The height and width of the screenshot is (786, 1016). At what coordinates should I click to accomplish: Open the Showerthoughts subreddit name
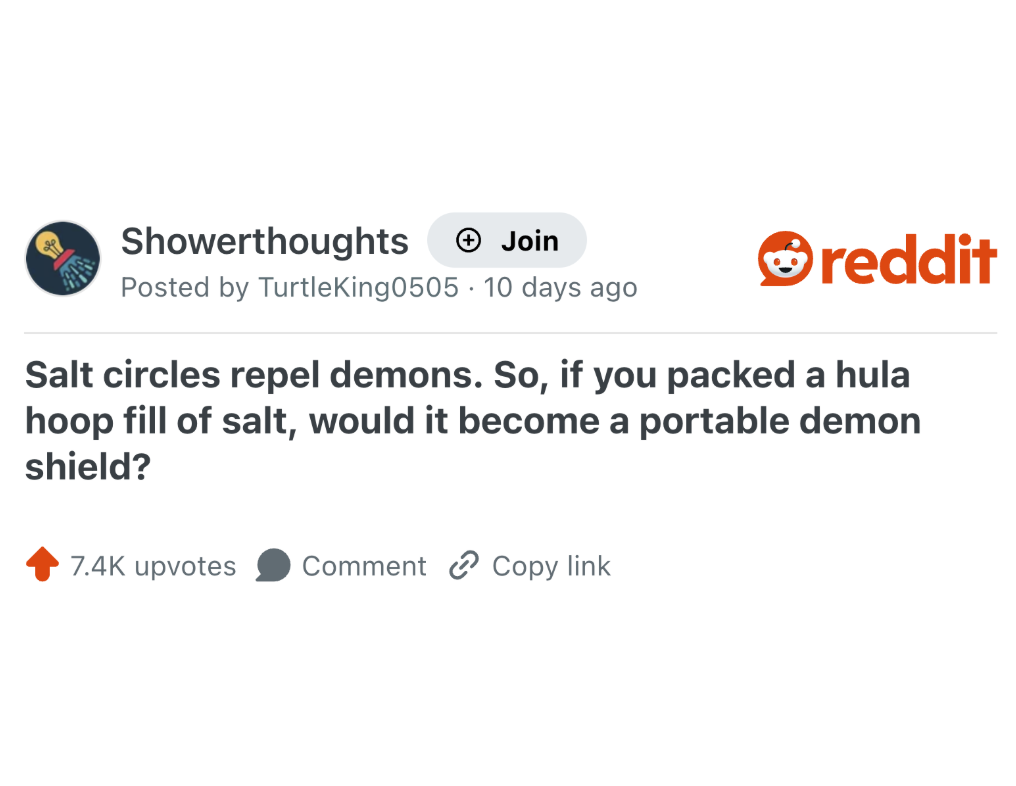coord(264,241)
